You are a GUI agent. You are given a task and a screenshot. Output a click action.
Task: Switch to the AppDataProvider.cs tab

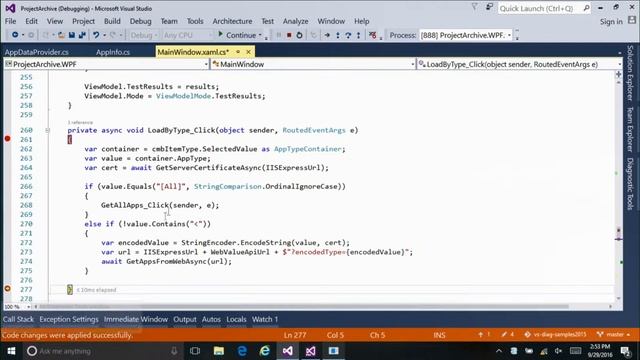point(37,52)
